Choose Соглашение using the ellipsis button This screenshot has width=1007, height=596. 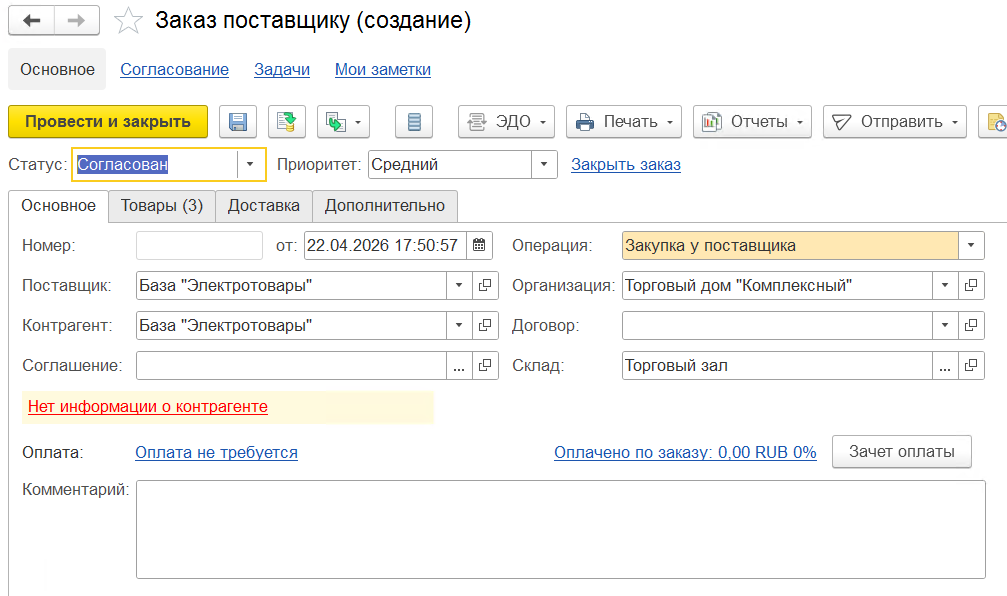[x=459, y=365]
